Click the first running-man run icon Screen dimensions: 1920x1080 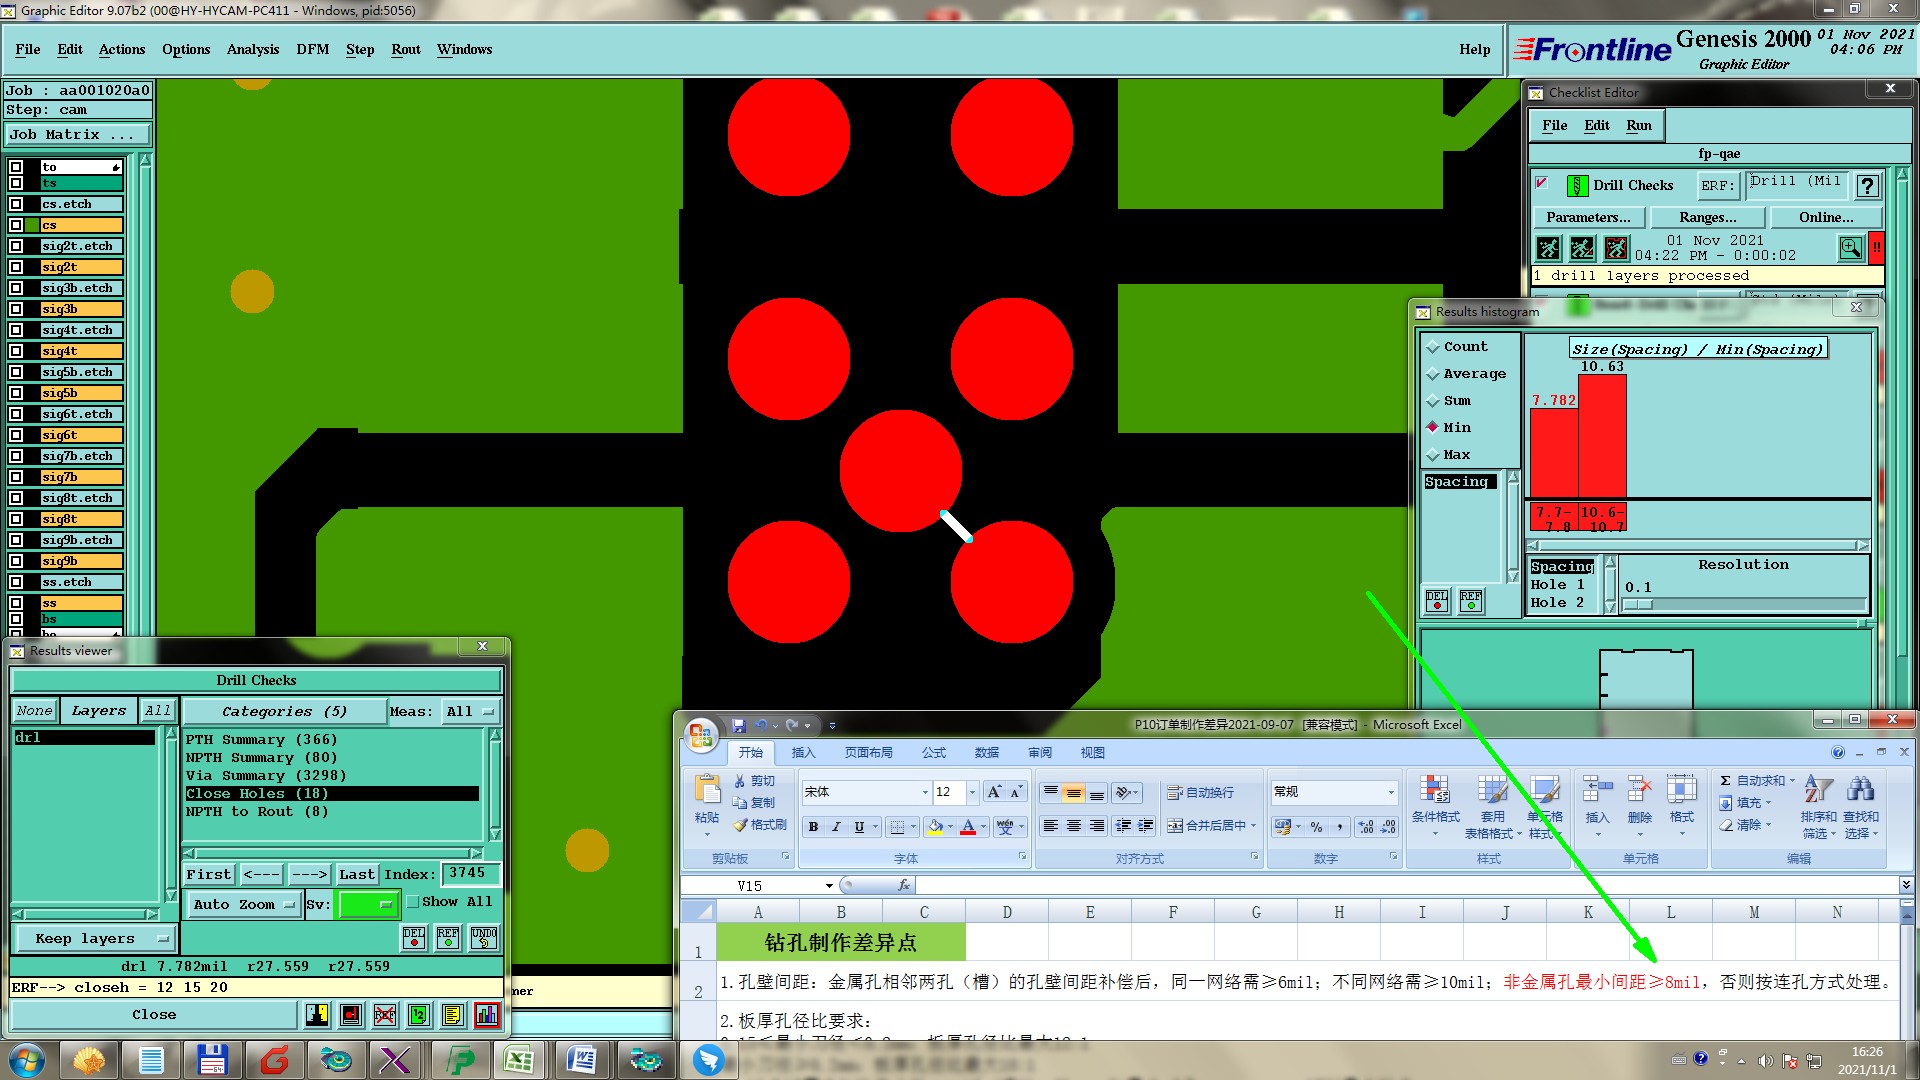click(x=1548, y=247)
